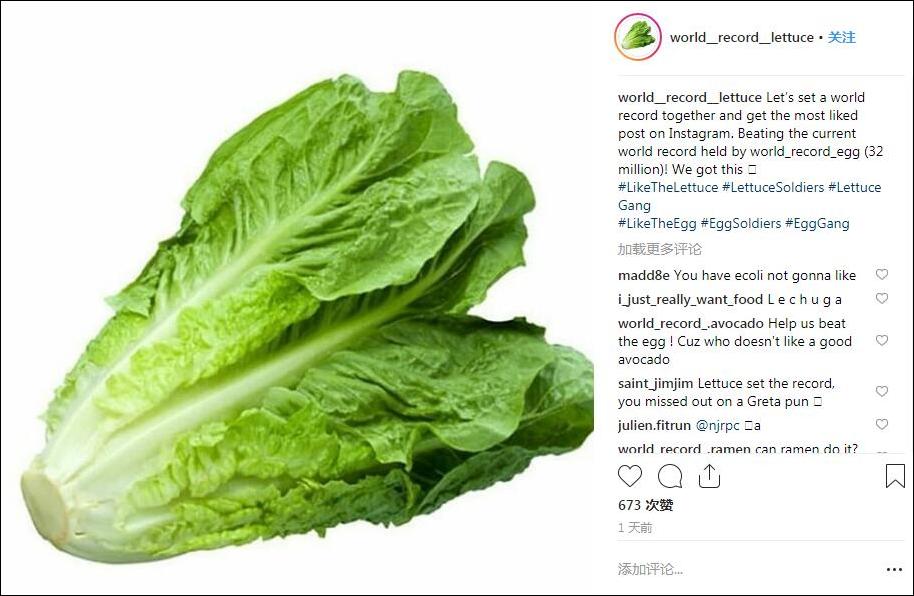914x596 pixels.
Task: Expand more comments via 加载更多评论
Action: 659,249
